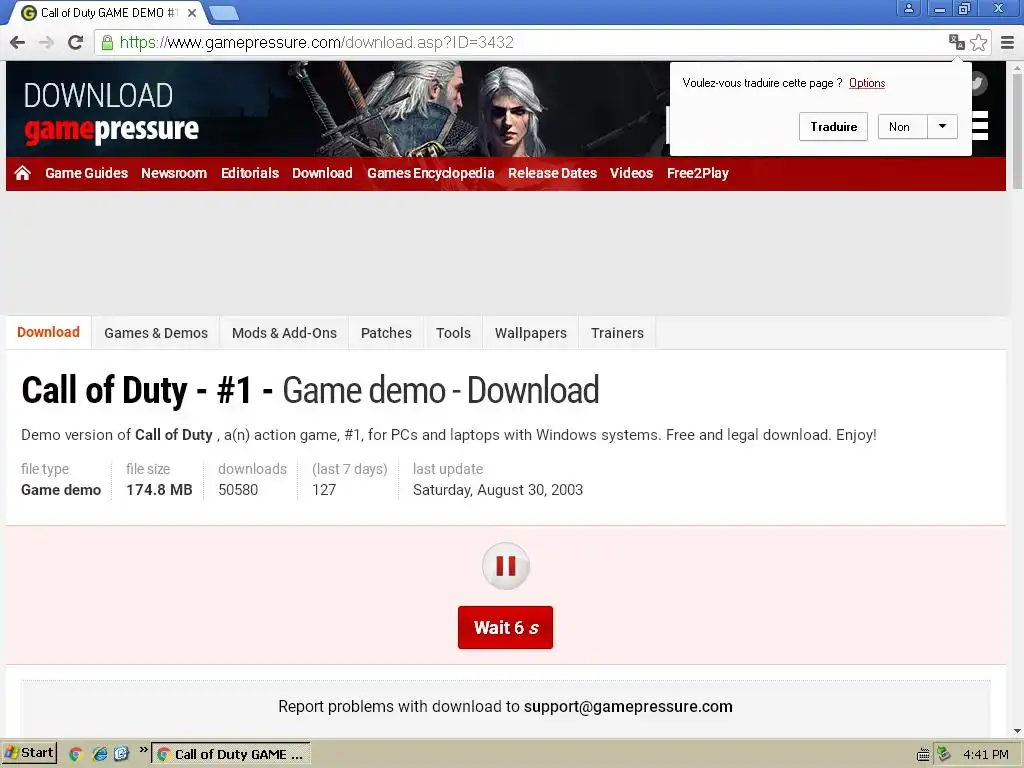
Task: Click the browser forward arrow
Action: click(x=46, y=42)
